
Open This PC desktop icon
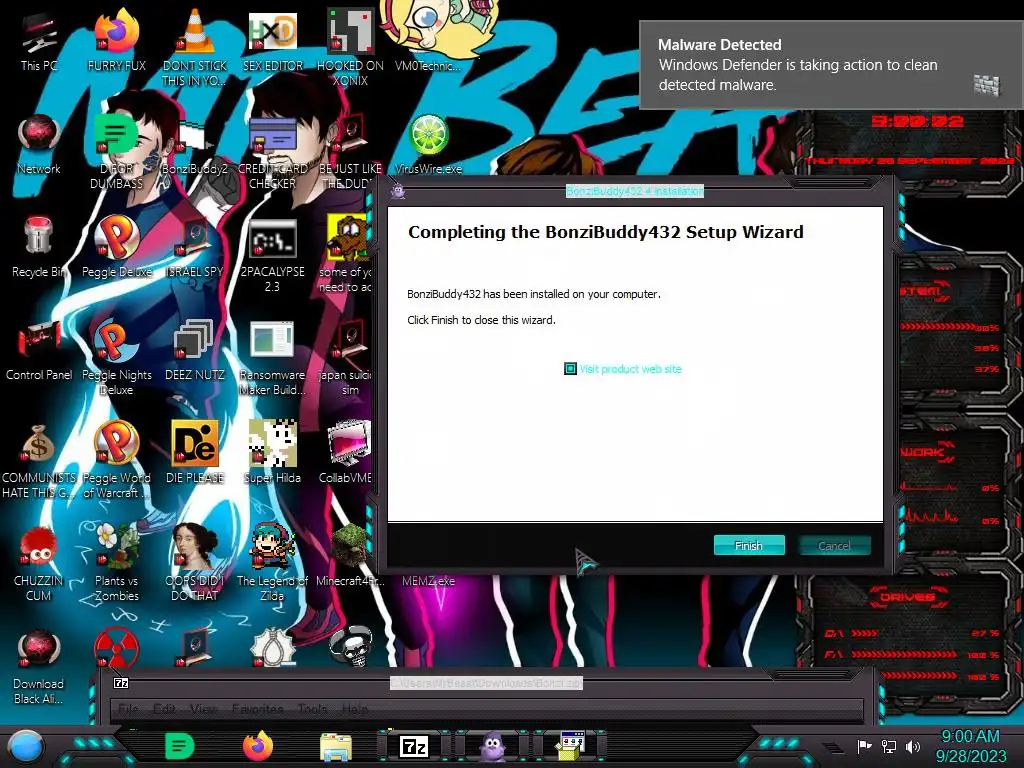tap(39, 40)
